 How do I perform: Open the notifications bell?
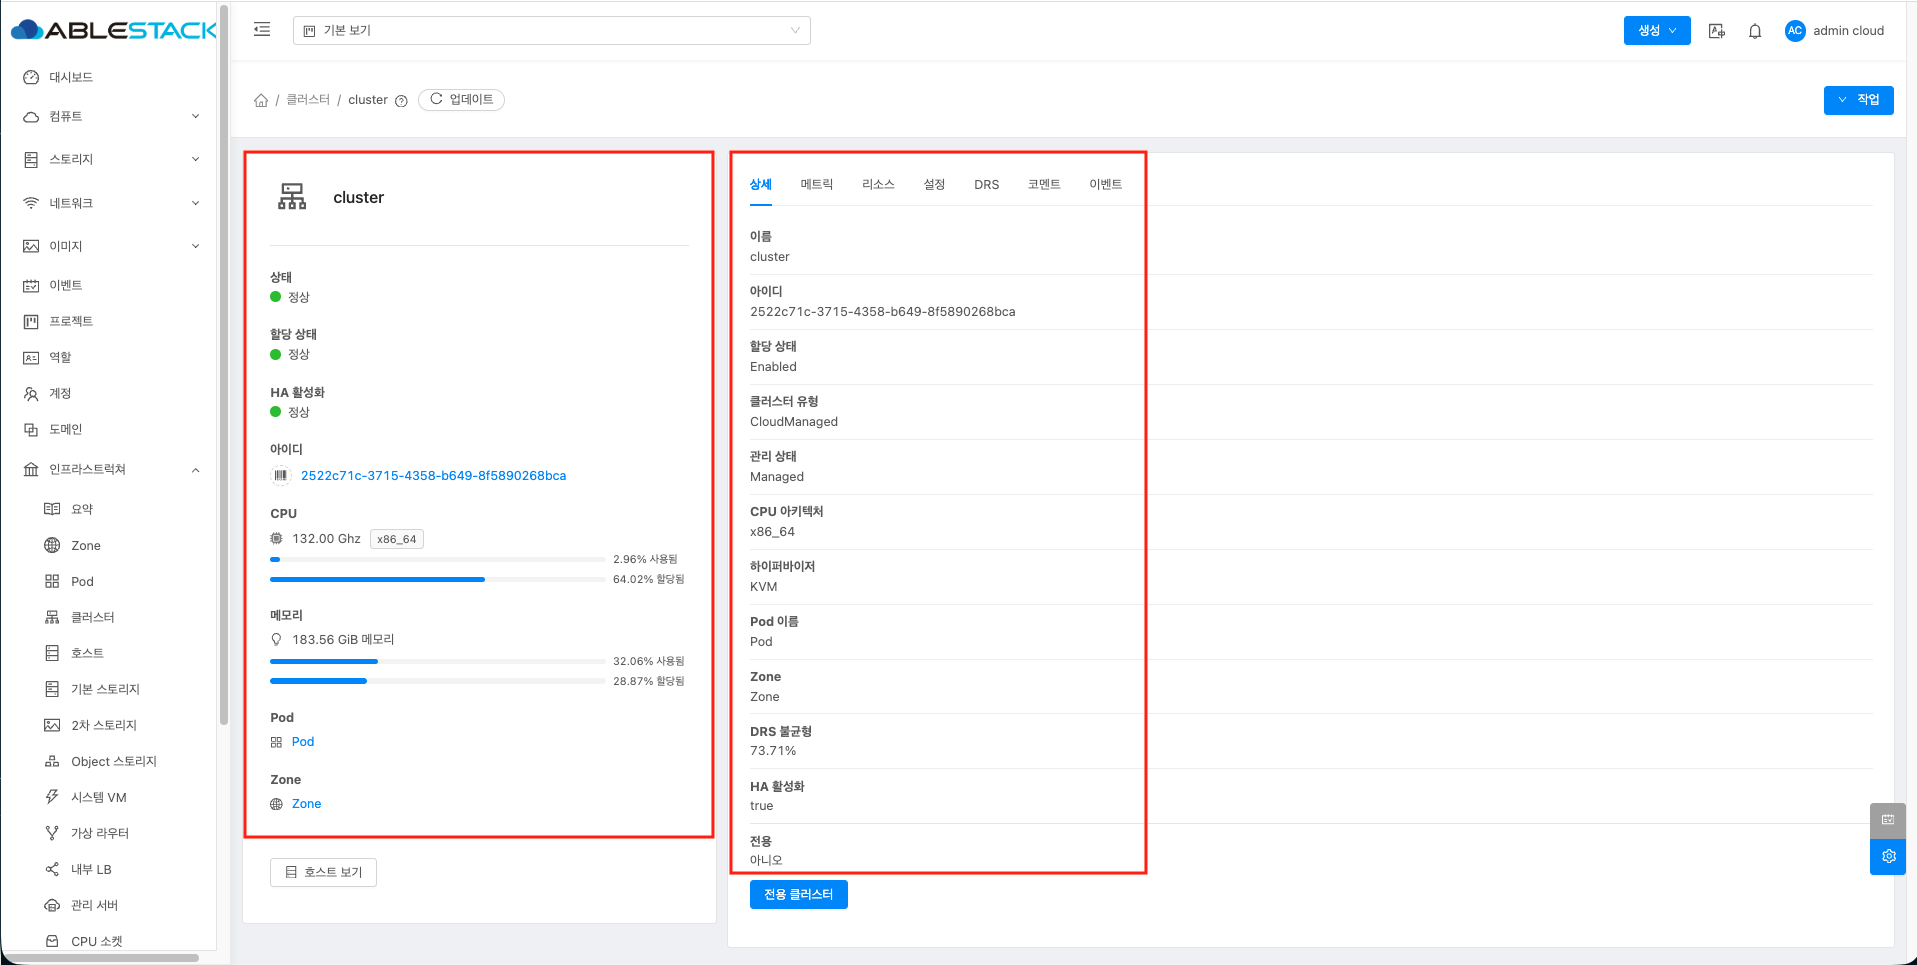[x=1755, y=31]
